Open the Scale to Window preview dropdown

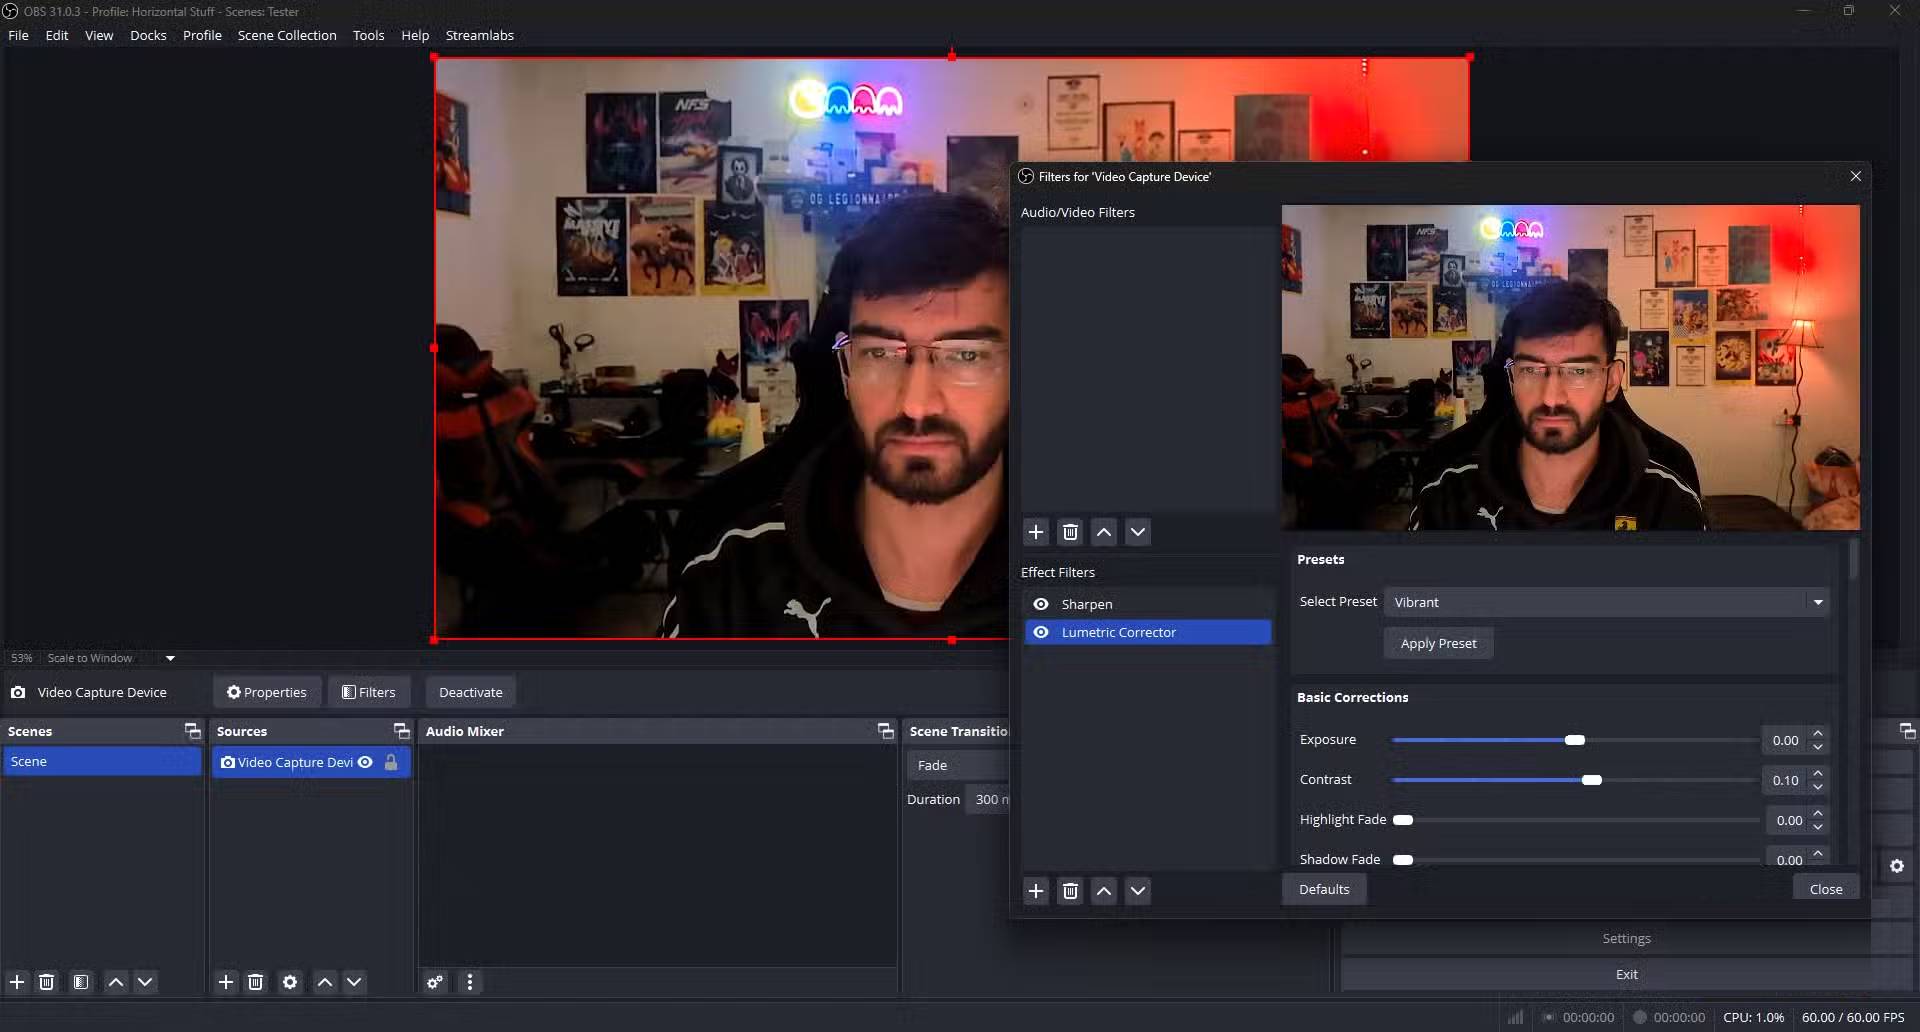[x=170, y=658]
